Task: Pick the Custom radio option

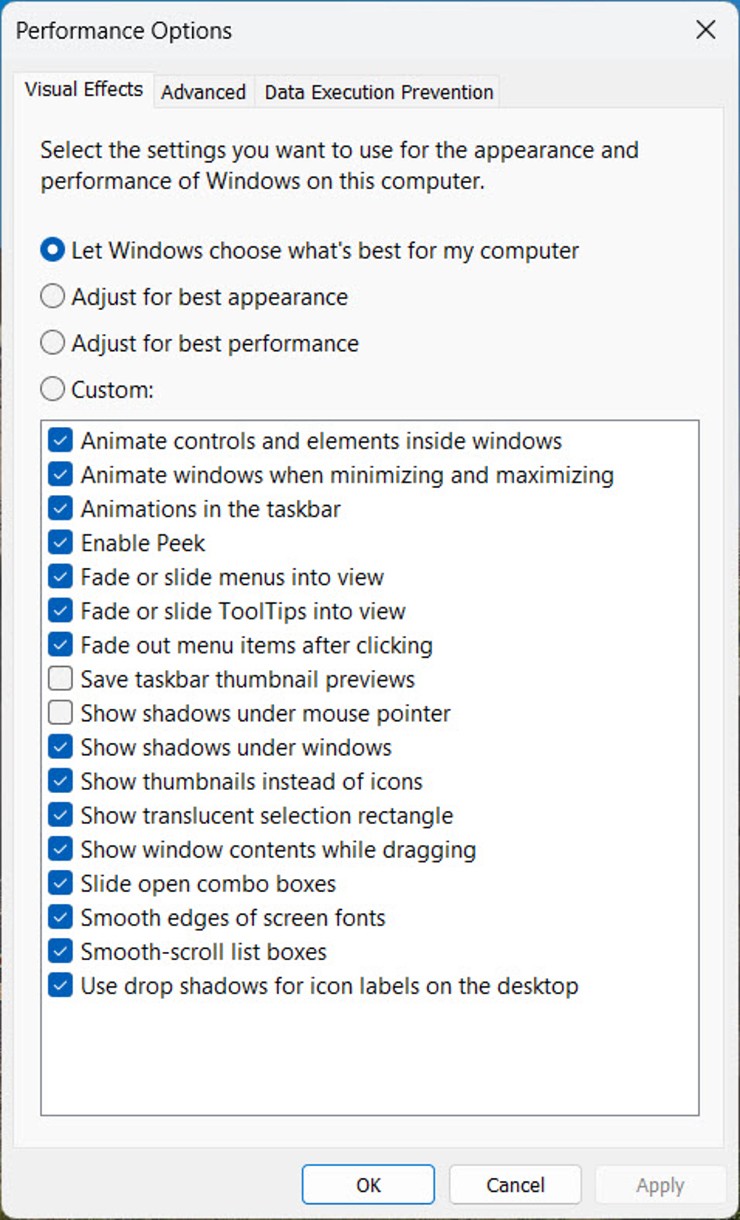Action: point(53,389)
